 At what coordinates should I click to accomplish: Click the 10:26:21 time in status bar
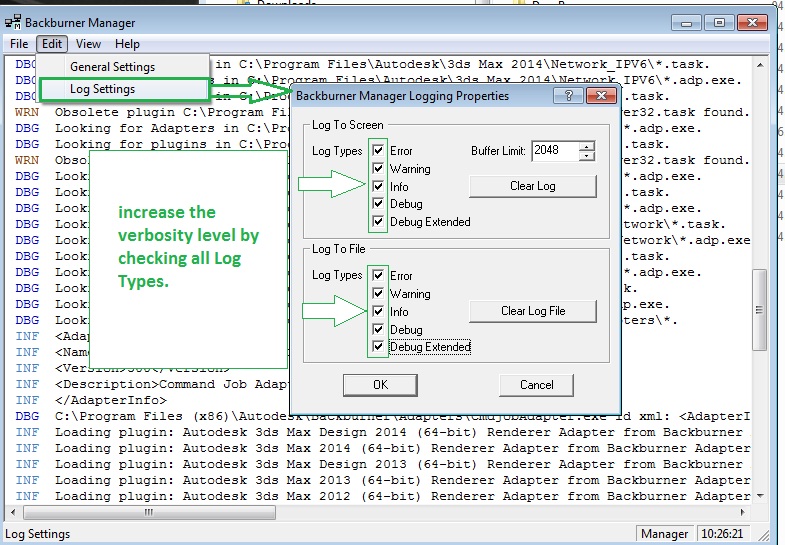point(722,534)
